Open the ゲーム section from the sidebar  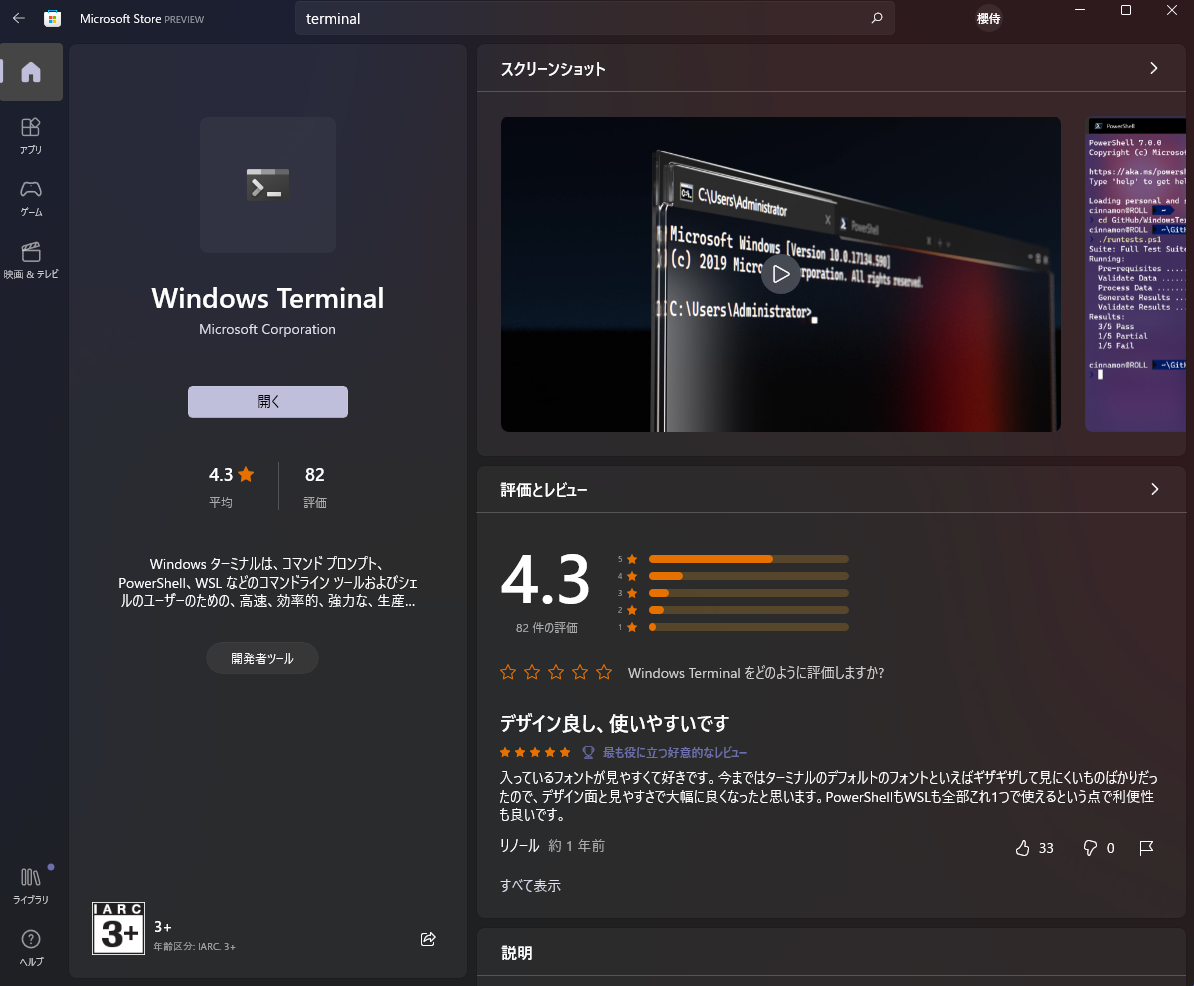31,195
